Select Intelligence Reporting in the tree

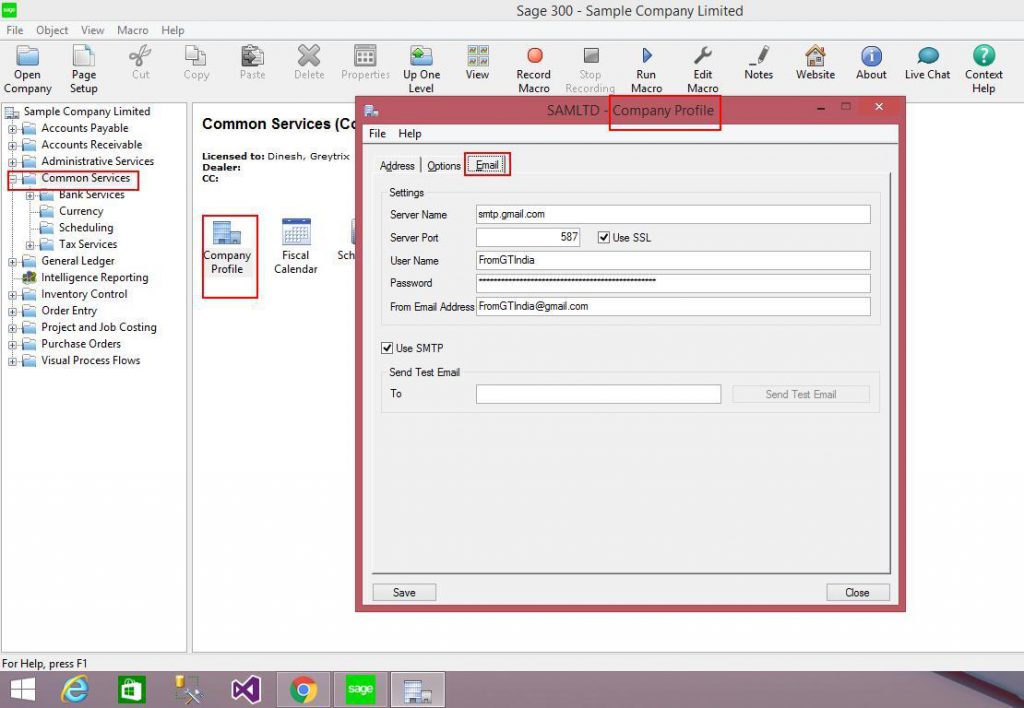(95, 278)
